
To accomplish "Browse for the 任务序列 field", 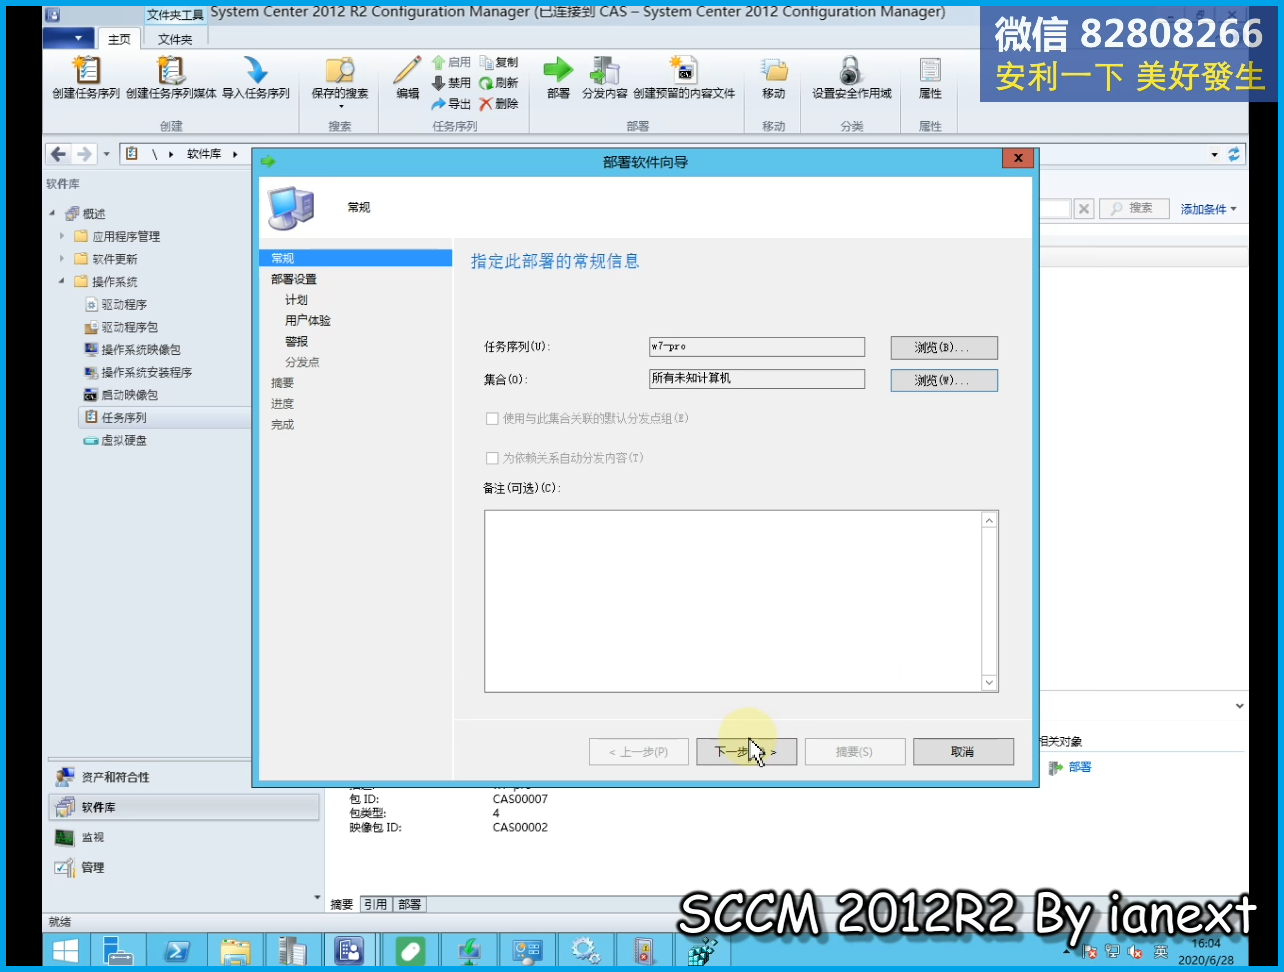I will pos(944,348).
